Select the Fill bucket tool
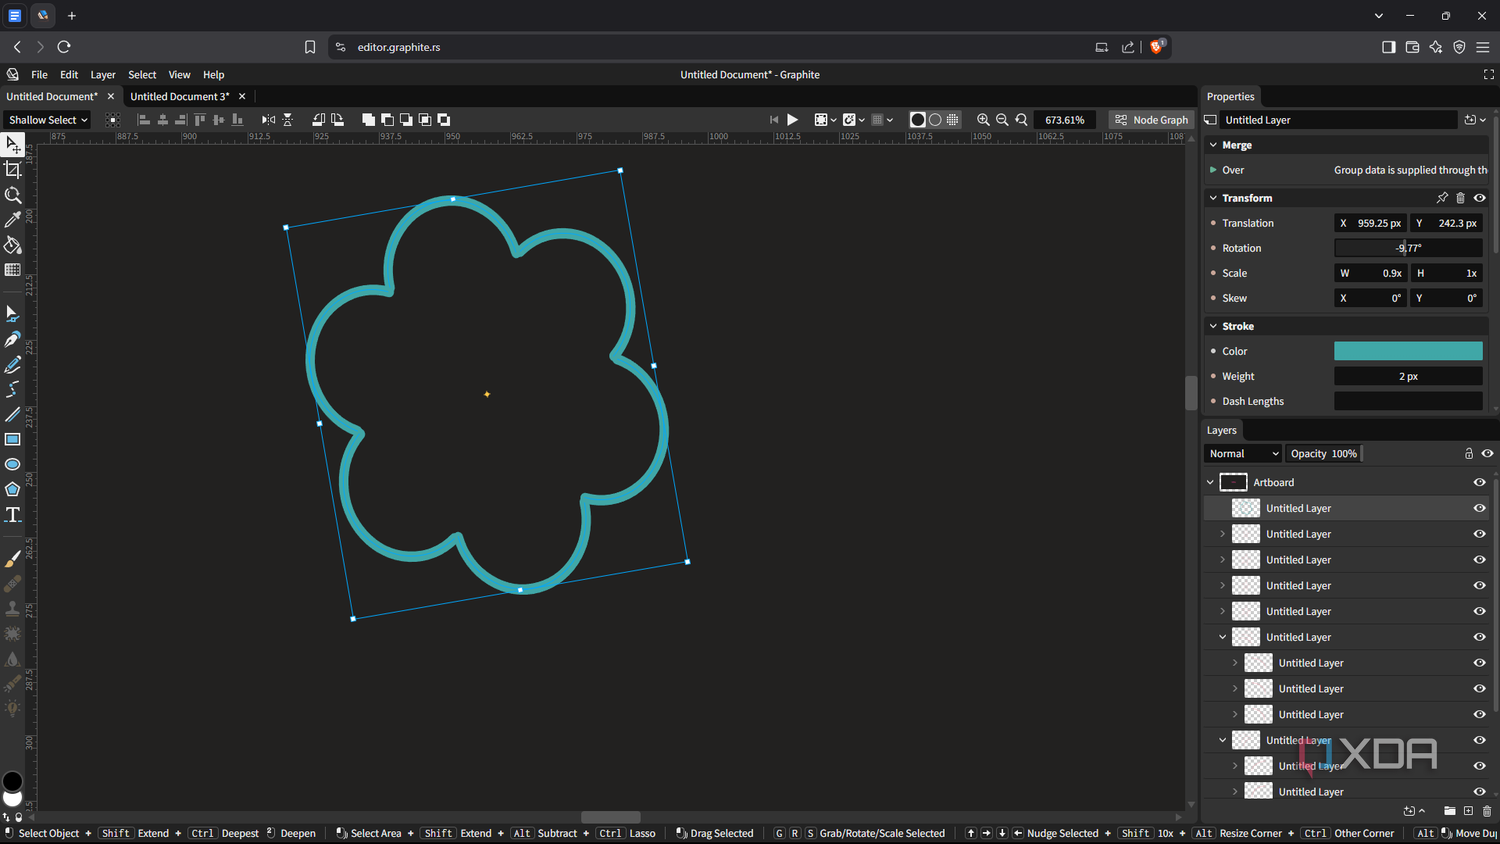The image size is (1500, 844). tap(13, 245)
